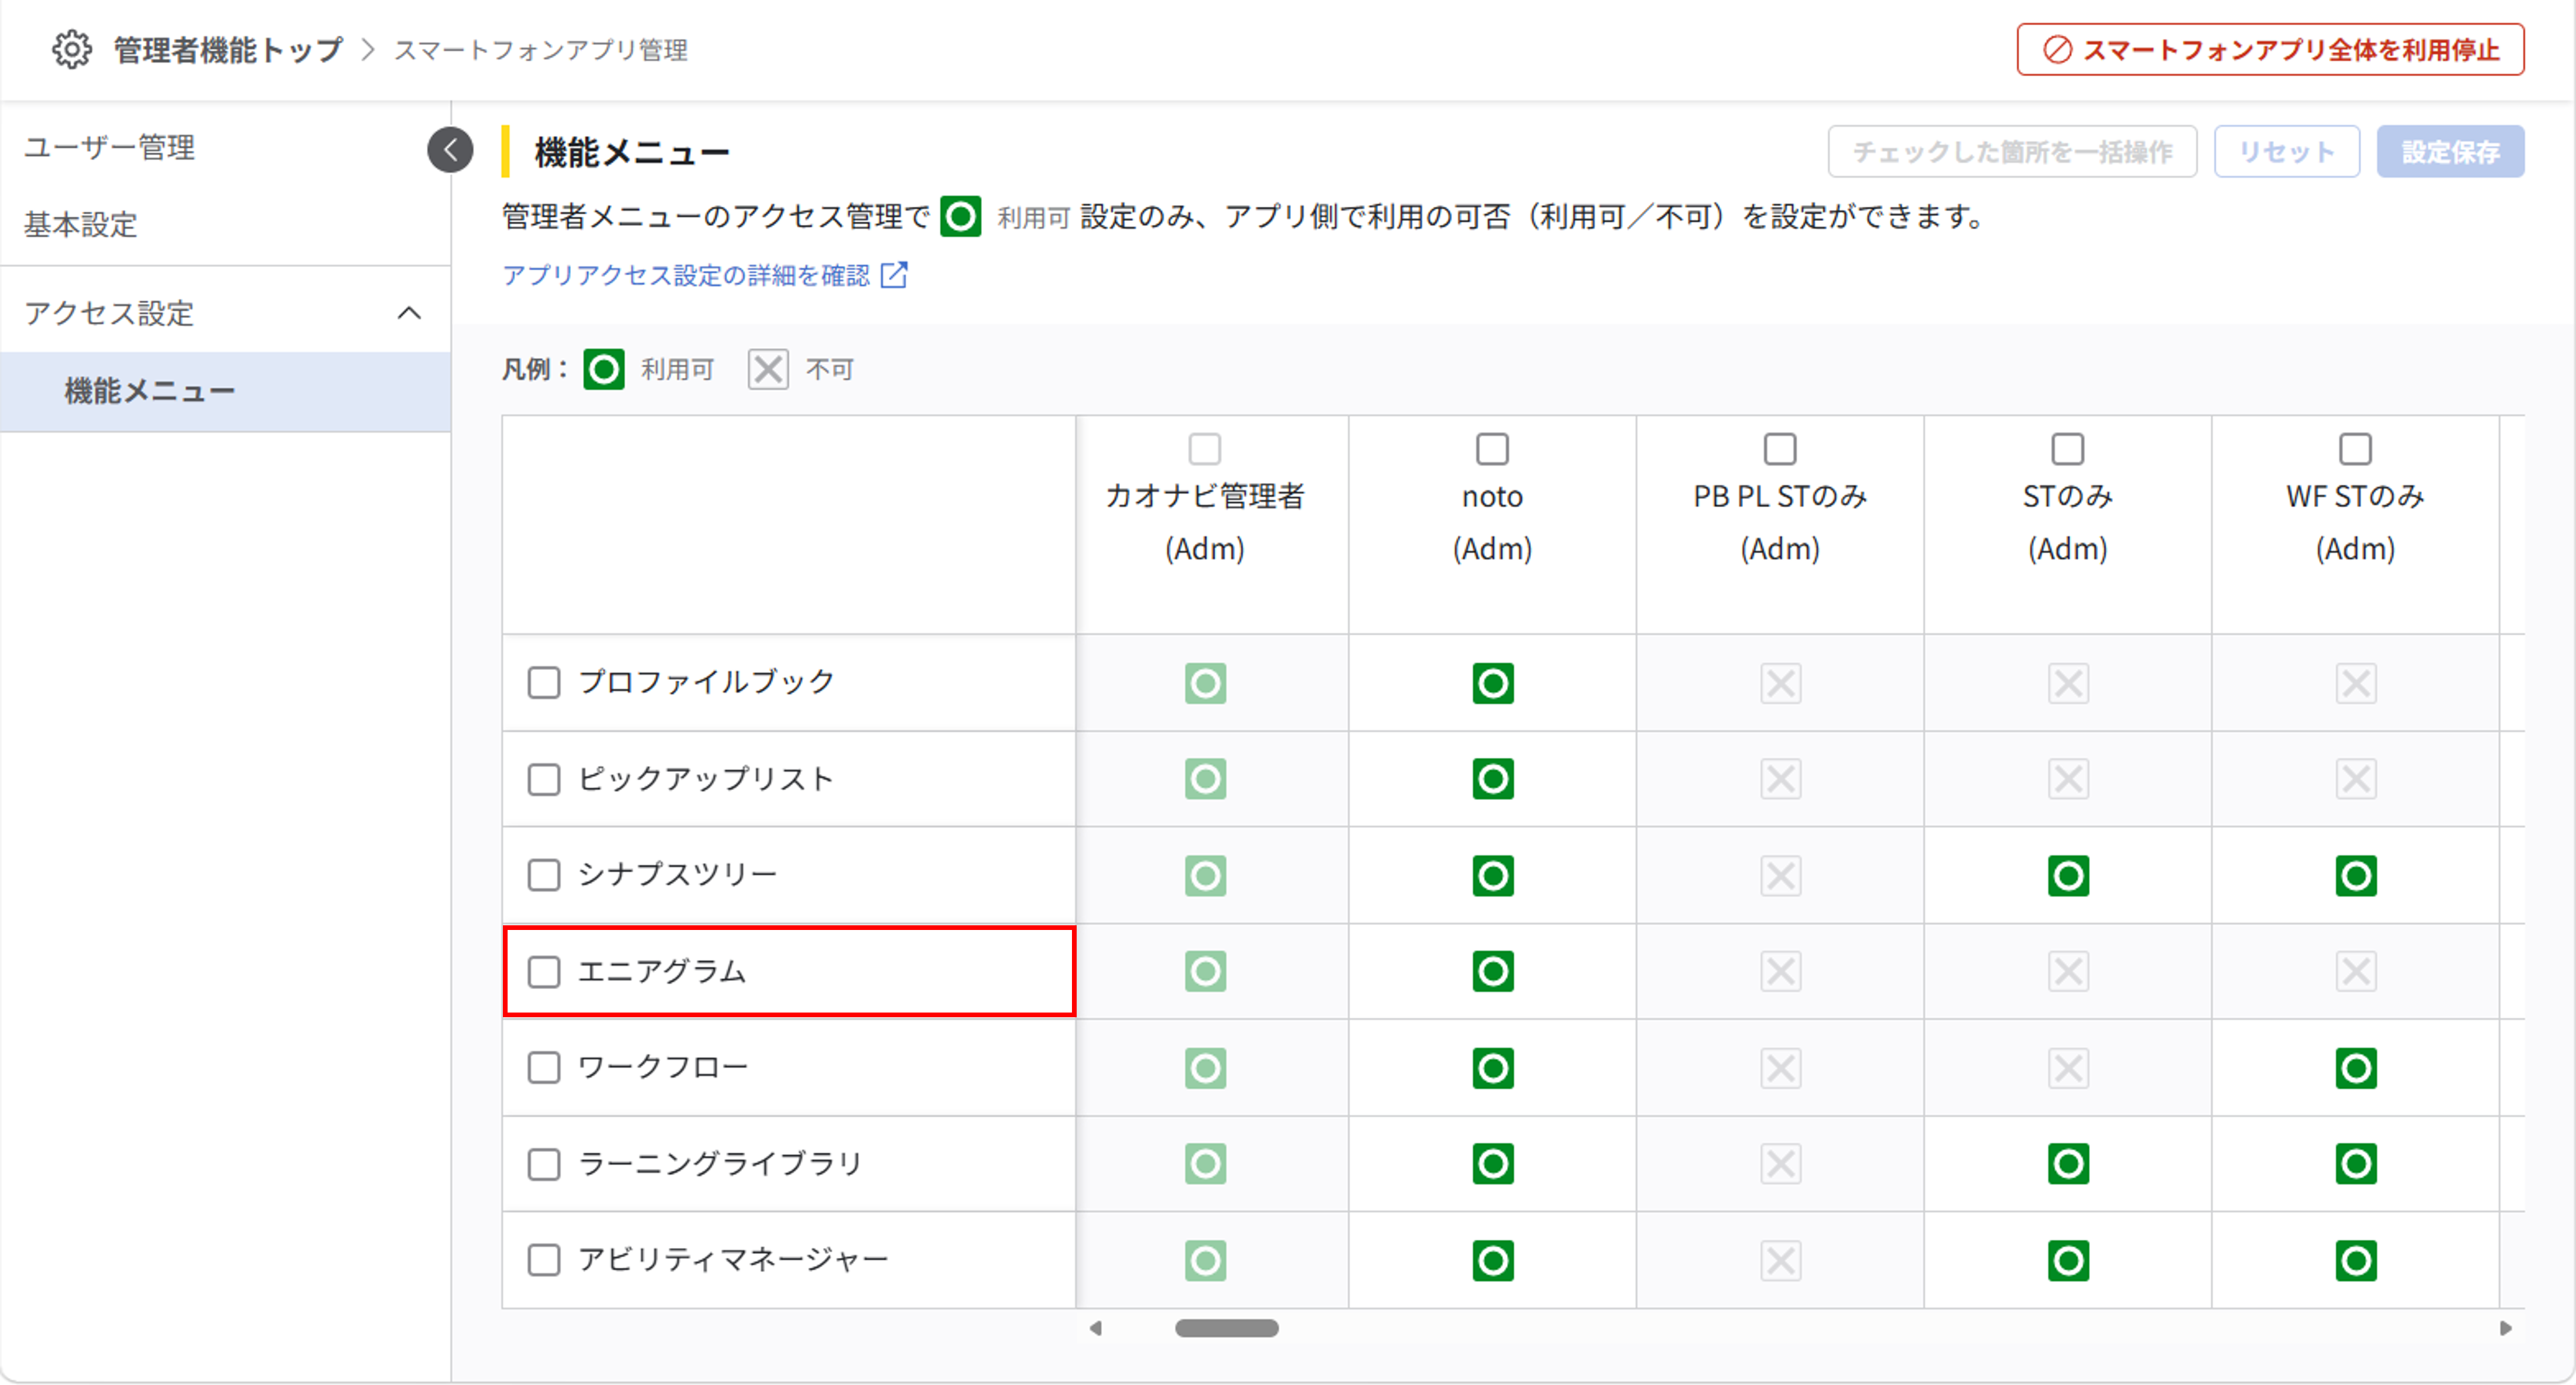Click スマートフォンアプリ全体を利用停止 button
Viewport: 2576px width, 1385px height.
coord(2270,50)
